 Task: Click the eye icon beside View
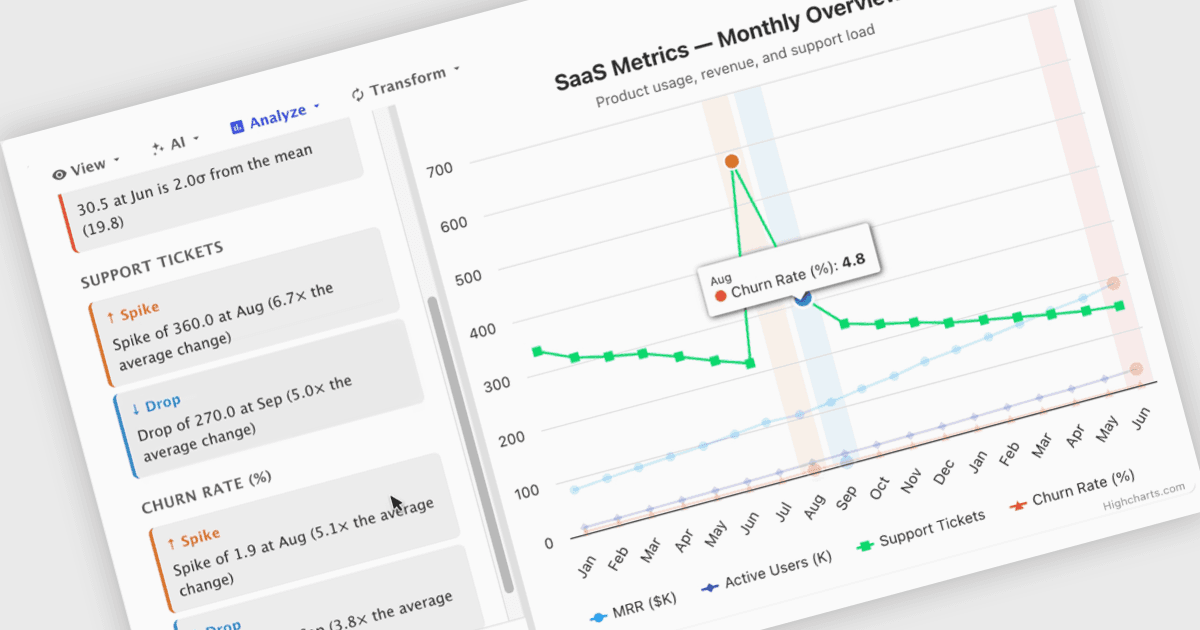[60, 173]
